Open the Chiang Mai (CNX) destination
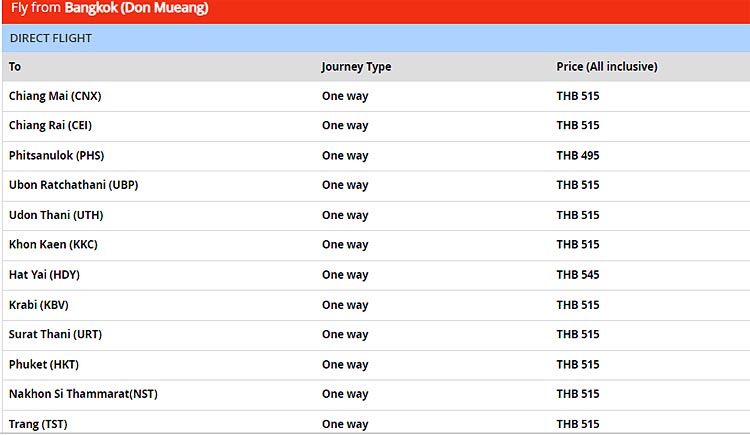 tap(55, 96)
